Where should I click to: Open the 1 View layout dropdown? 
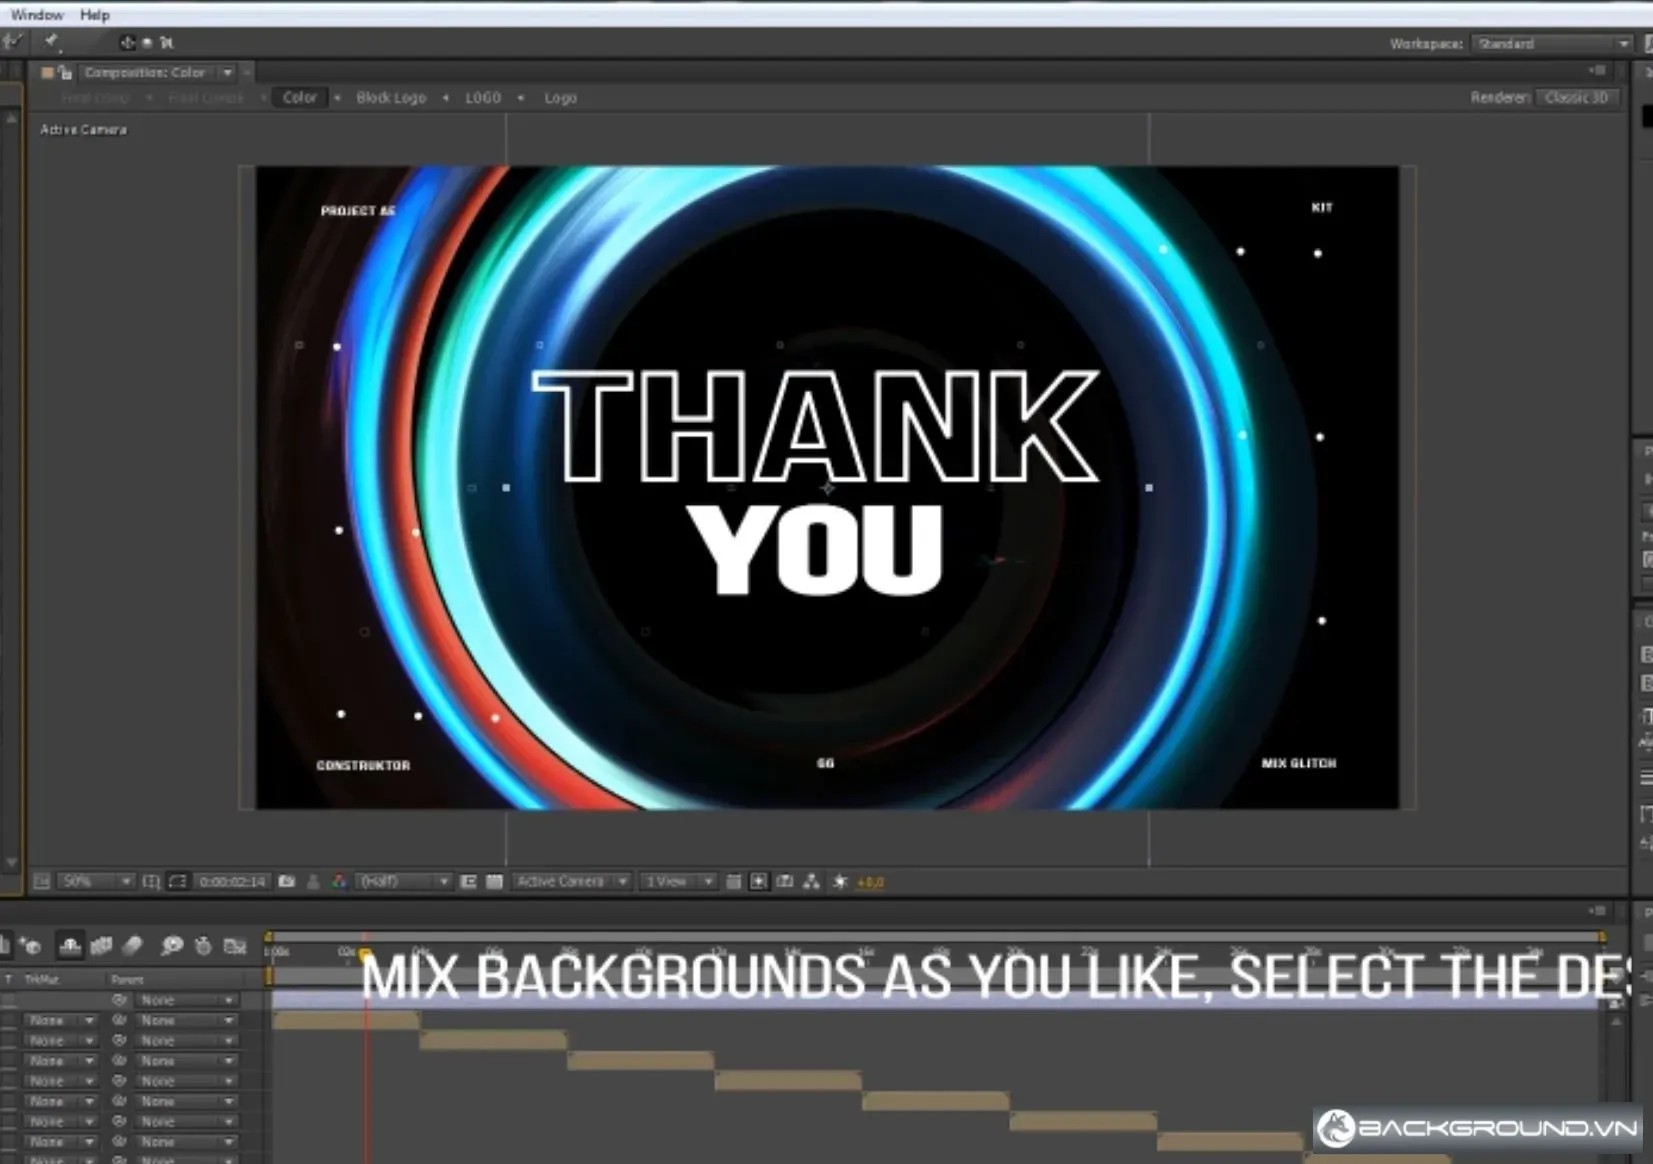pos(677,882)
